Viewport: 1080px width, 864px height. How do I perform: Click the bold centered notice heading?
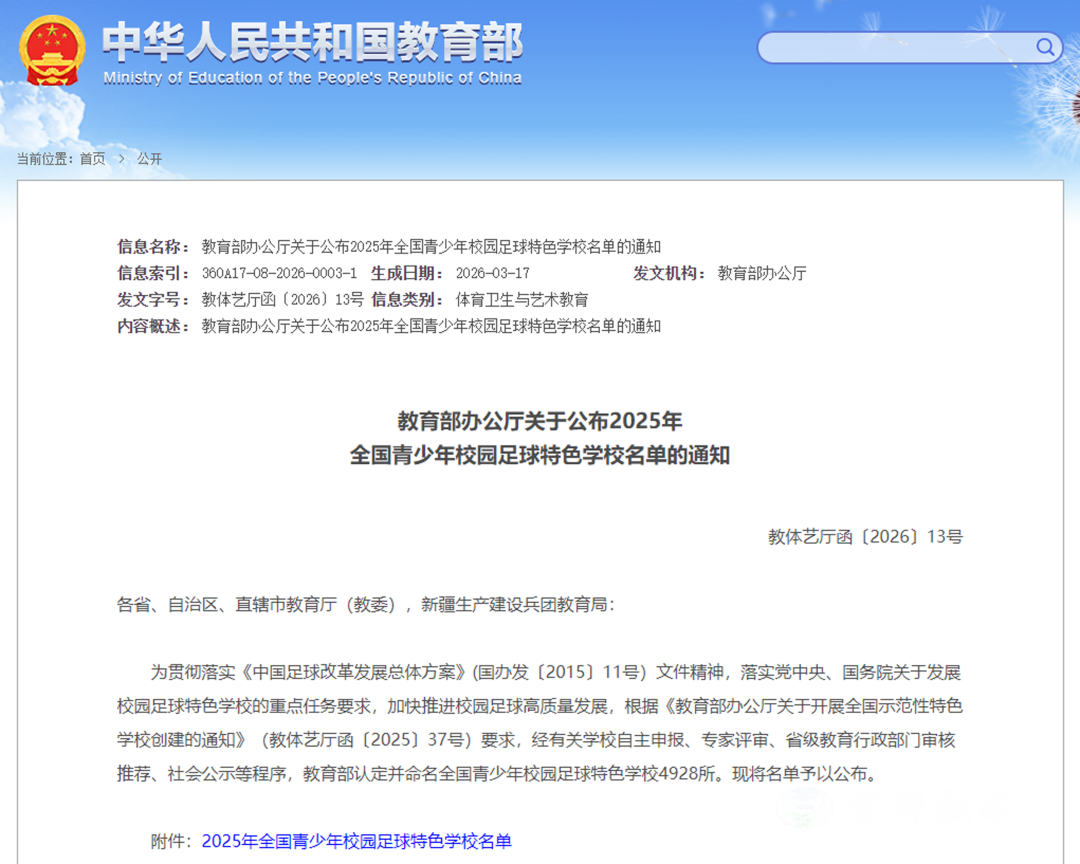pos(540,437)
